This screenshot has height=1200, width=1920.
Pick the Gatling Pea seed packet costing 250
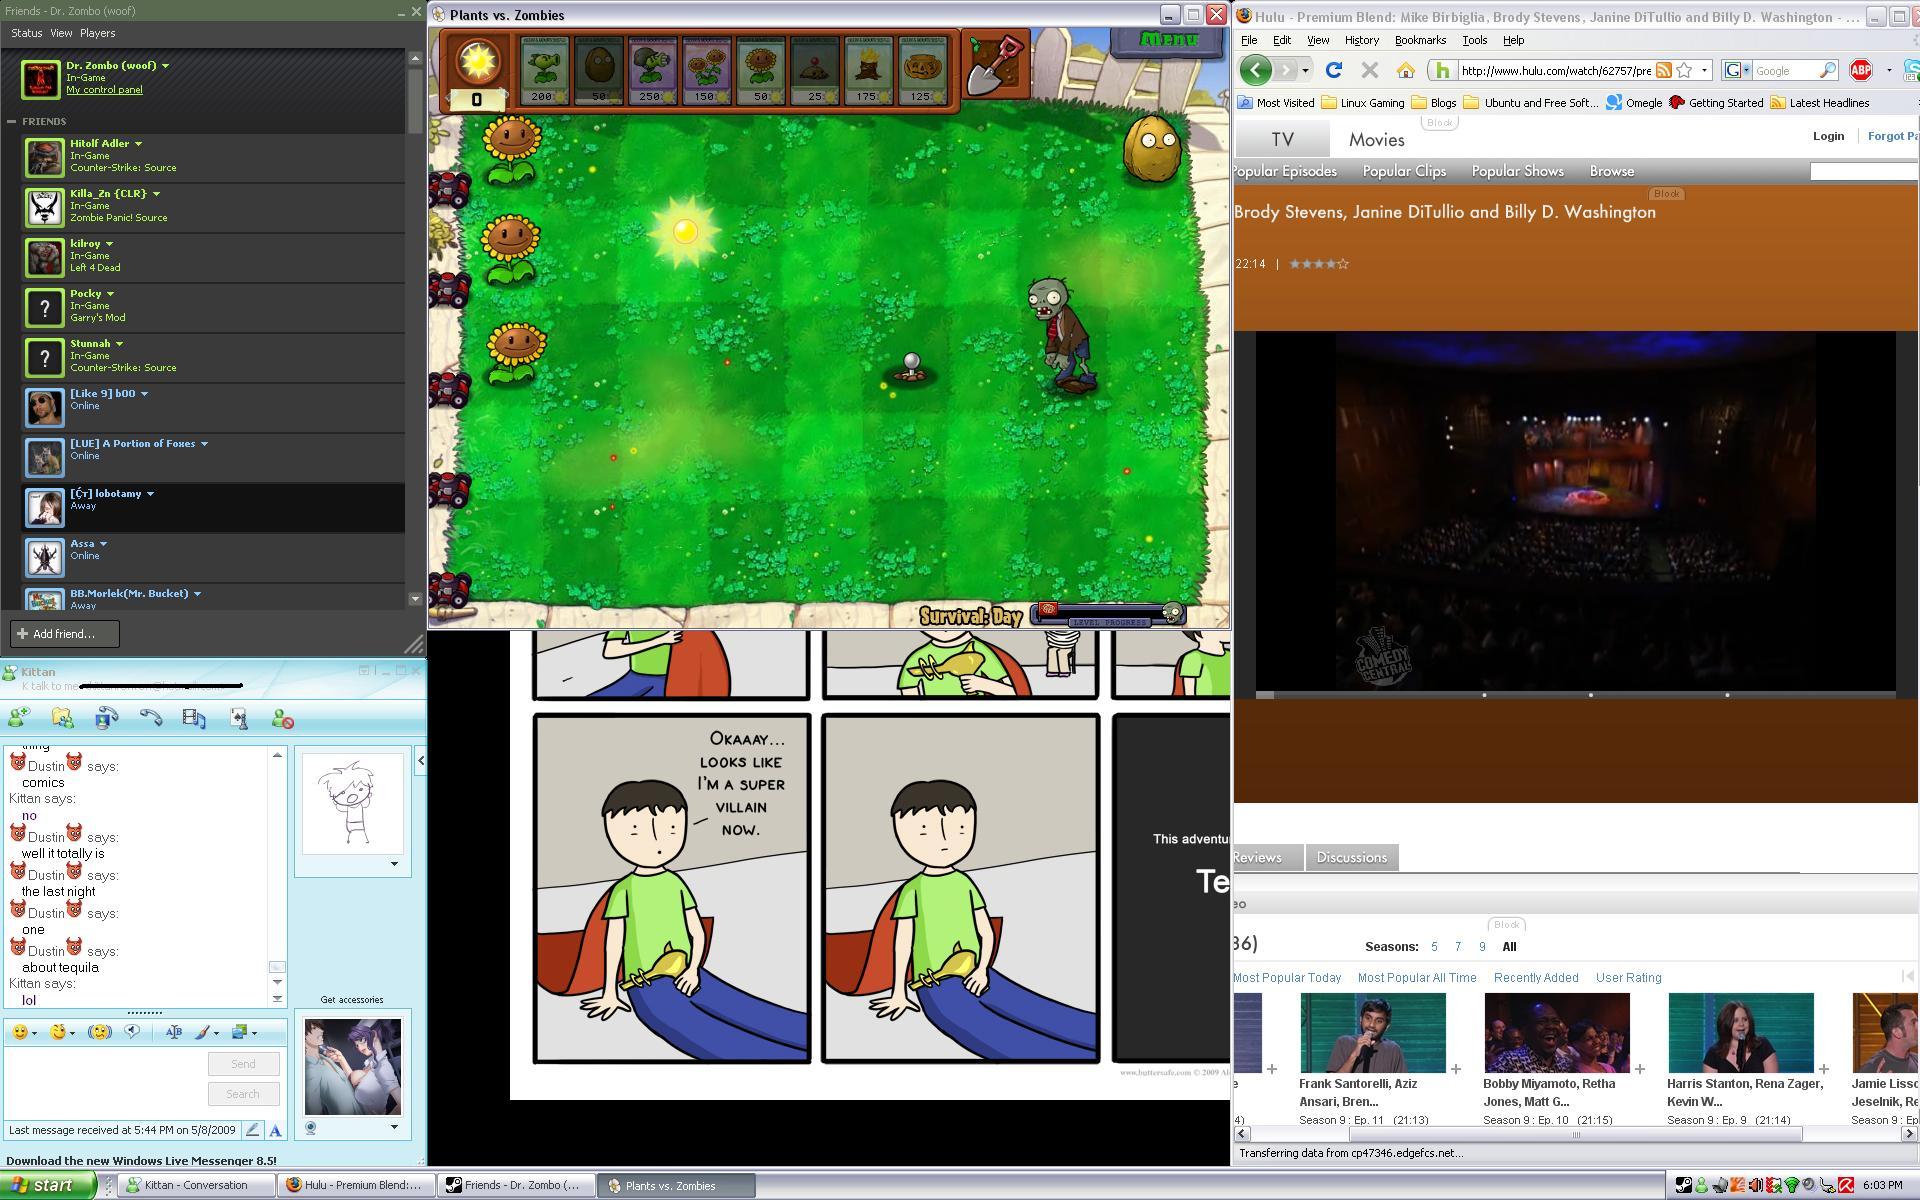tap(653, 70)
